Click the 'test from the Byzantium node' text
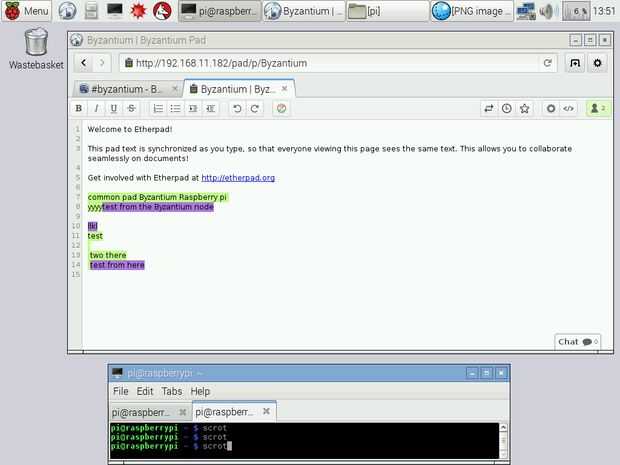620x465 pixels. (158, 207)
